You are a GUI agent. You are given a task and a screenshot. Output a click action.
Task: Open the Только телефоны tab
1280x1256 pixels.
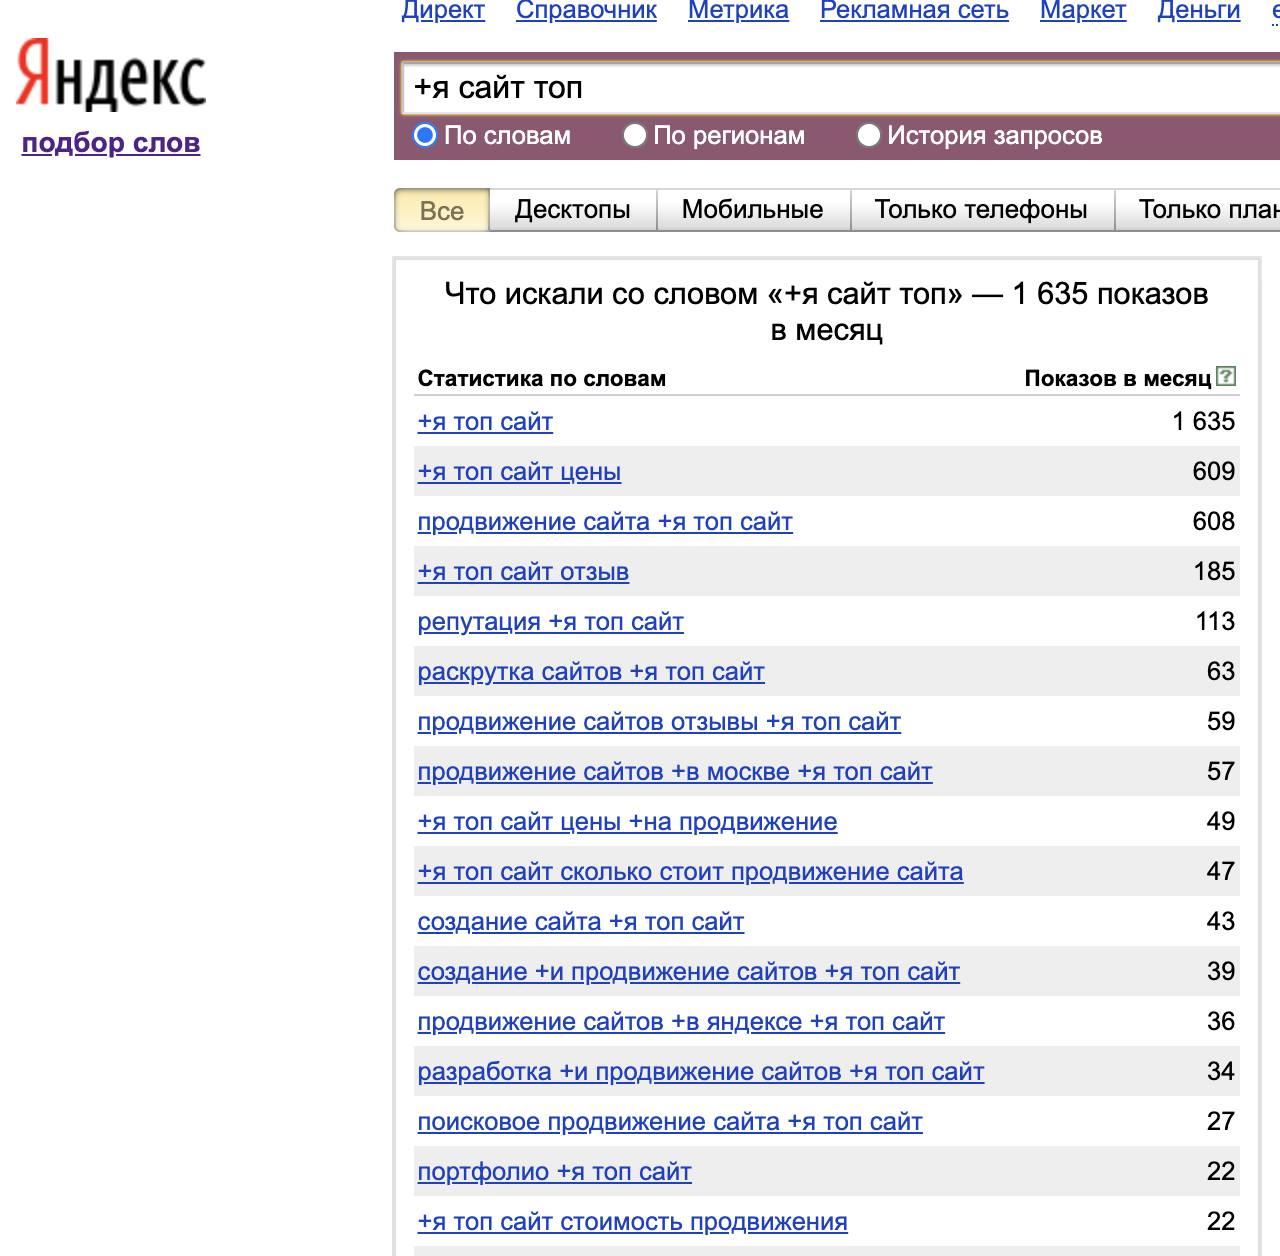pos(980,210)
